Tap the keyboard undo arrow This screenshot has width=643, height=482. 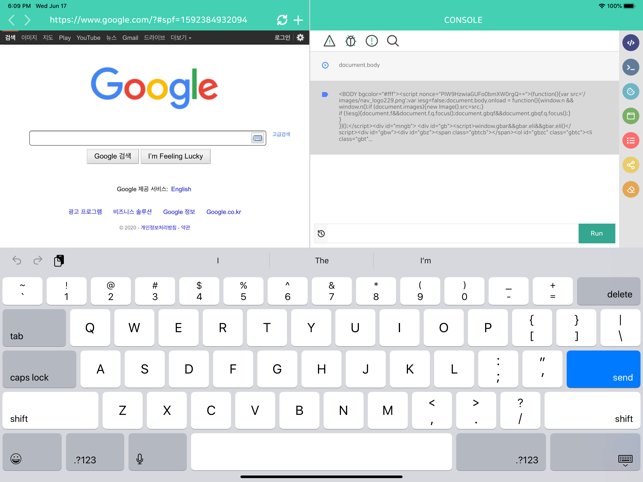tap(17, 260)
